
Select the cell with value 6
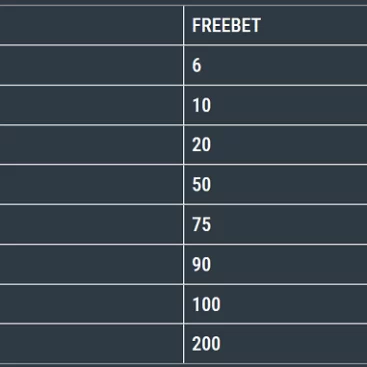click(x=275, y=65)
